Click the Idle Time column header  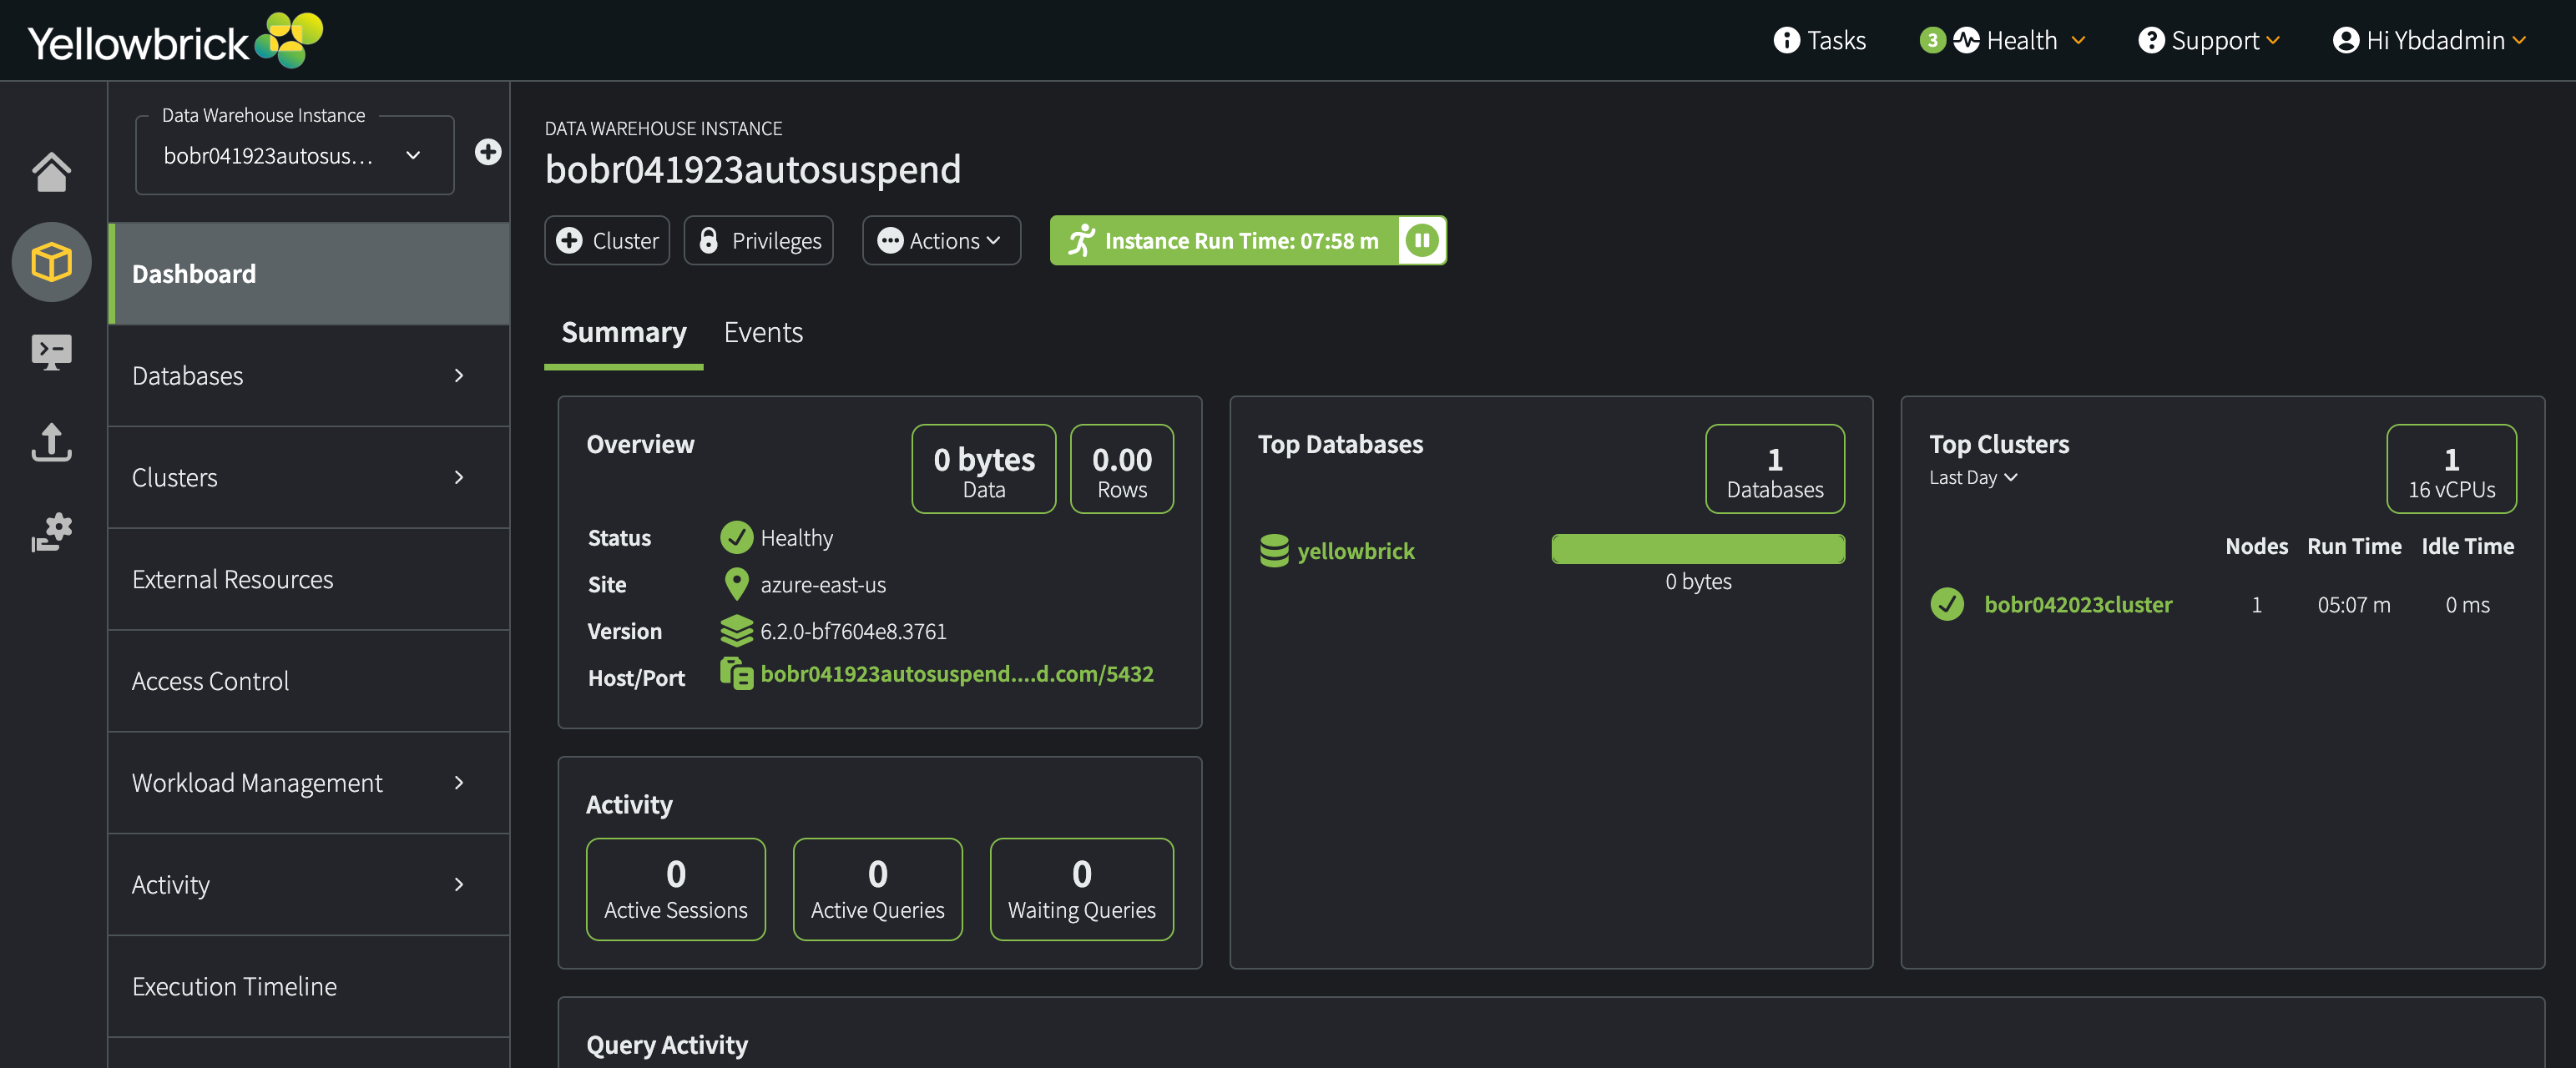coord(2467,546)
